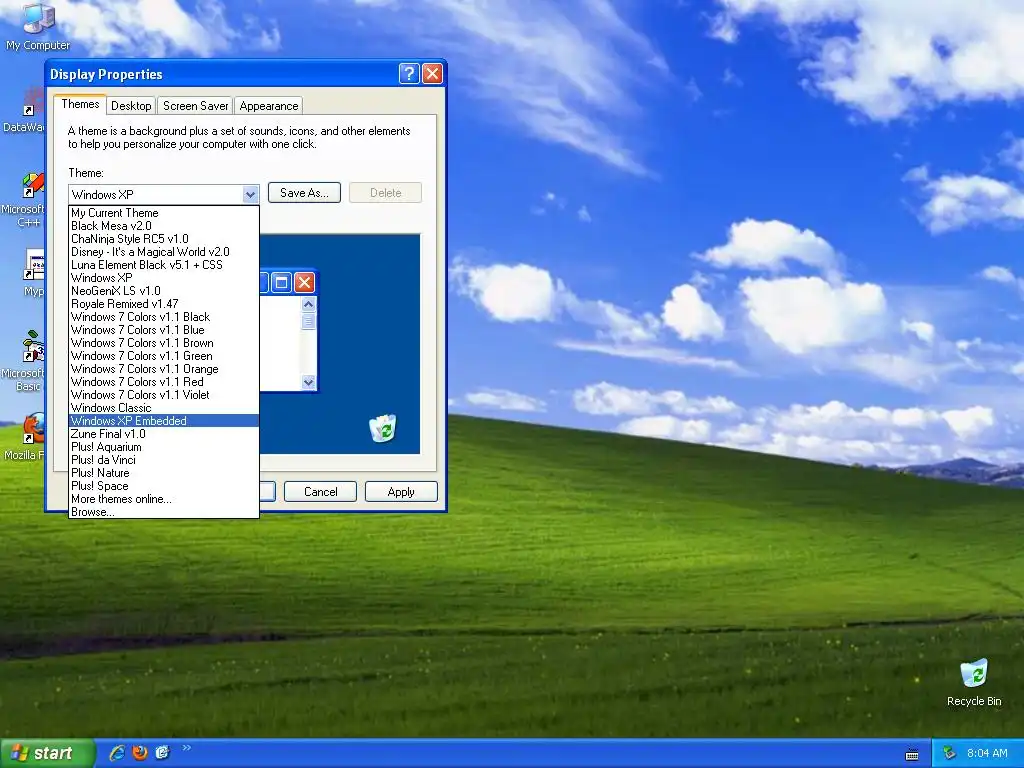Image resolution: width=1024 pixels, height=768 pixels.
Task: Open More themes online... entry
Action: click(164, 500)
